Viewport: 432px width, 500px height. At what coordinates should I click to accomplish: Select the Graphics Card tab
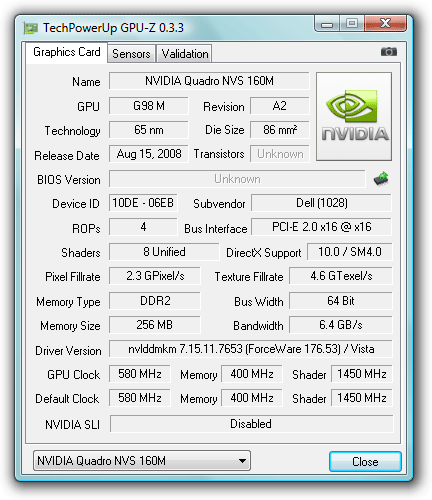coord(67,52)
